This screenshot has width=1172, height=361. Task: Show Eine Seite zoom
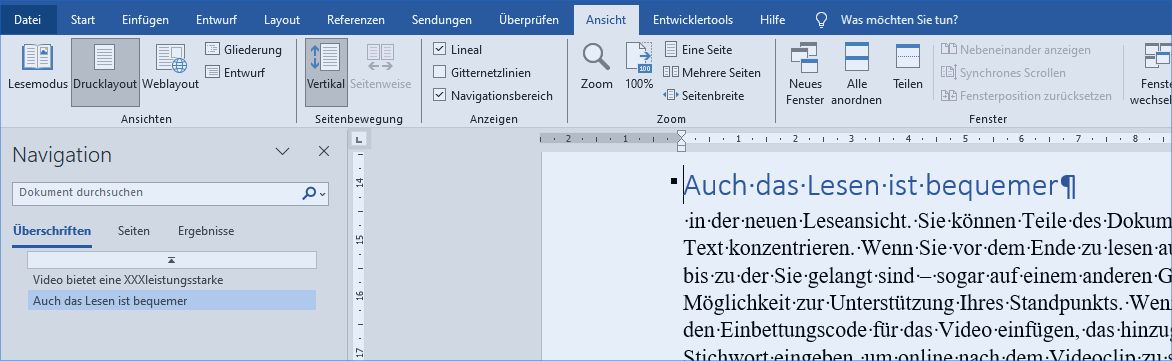coord(699,50)
